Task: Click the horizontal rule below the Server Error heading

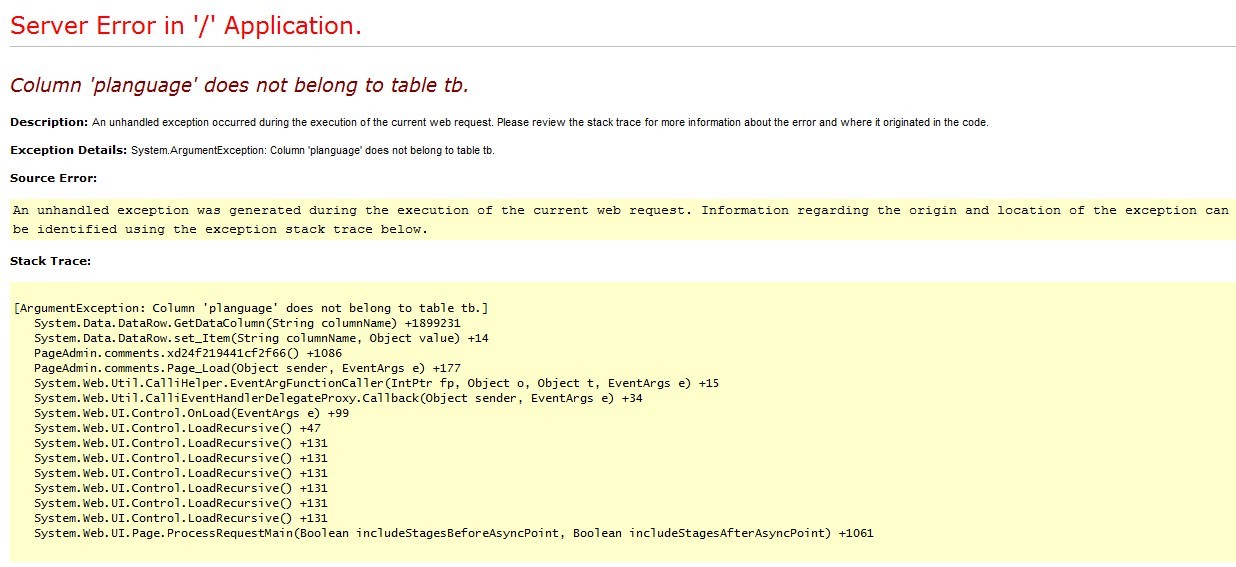Action: (x=620, y=47)
